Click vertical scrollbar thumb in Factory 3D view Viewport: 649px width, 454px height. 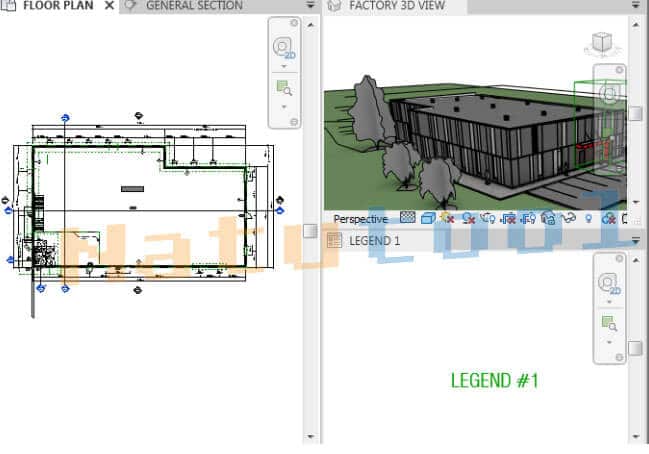(x=635, y=113)
